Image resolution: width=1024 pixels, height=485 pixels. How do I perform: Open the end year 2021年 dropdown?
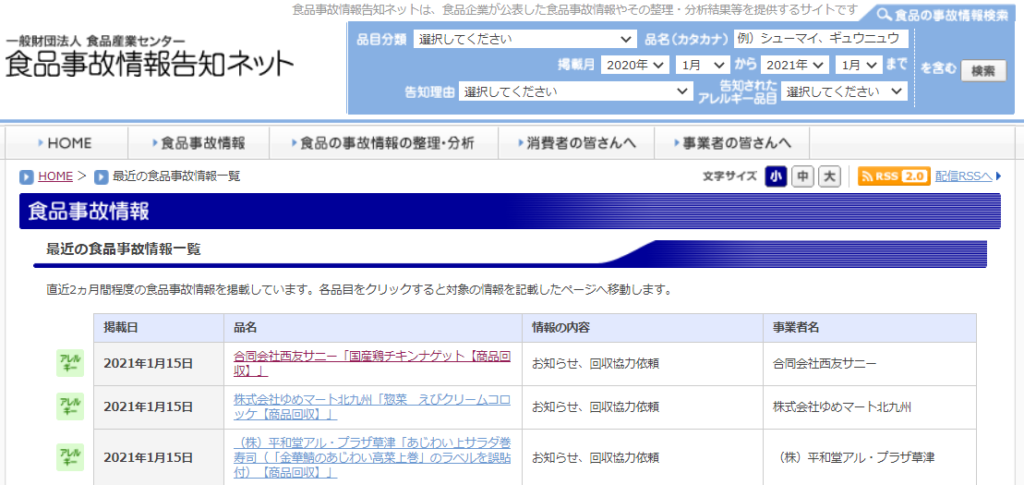click(x=795, y=65)
